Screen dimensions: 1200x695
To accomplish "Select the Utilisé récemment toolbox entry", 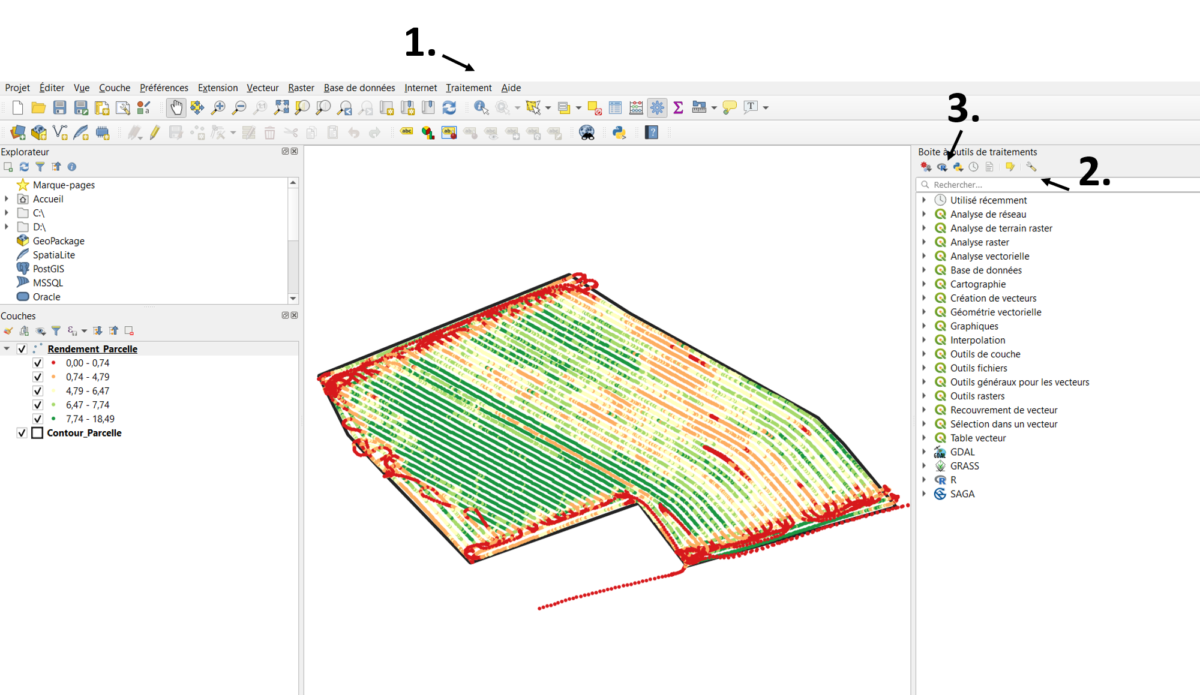I will click(x=988, y=200).
